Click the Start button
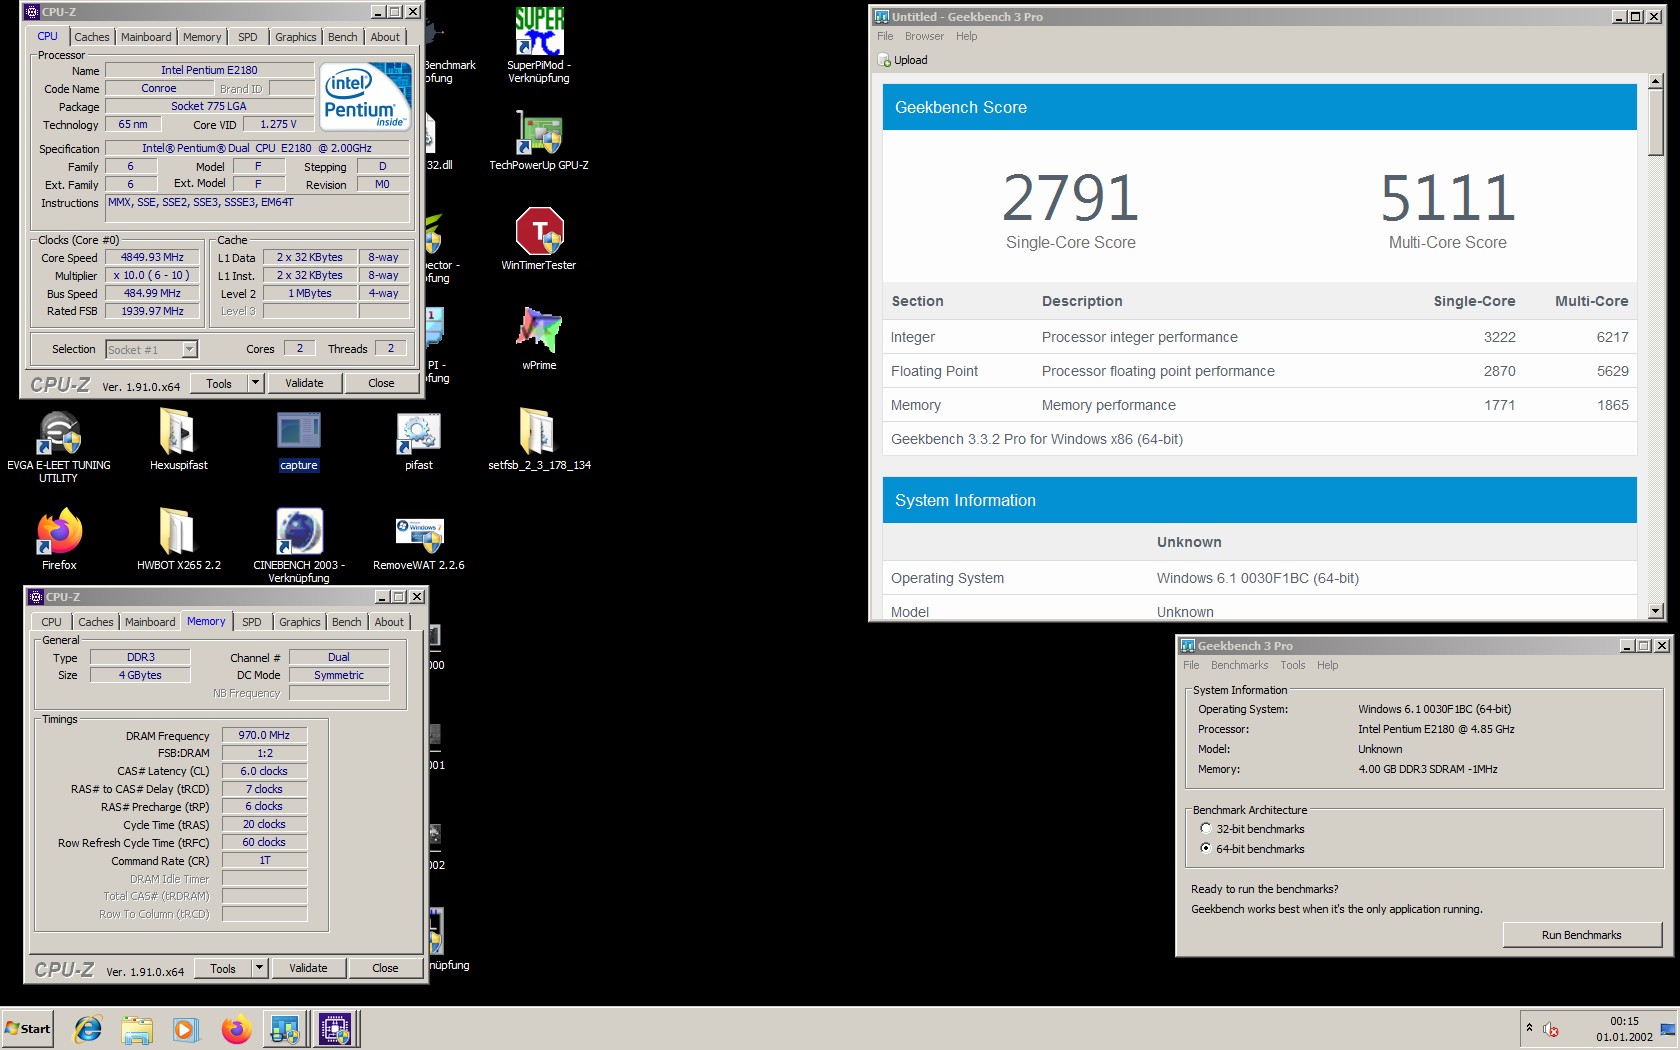The image size is (1680, 1050). pos(28,1029)
